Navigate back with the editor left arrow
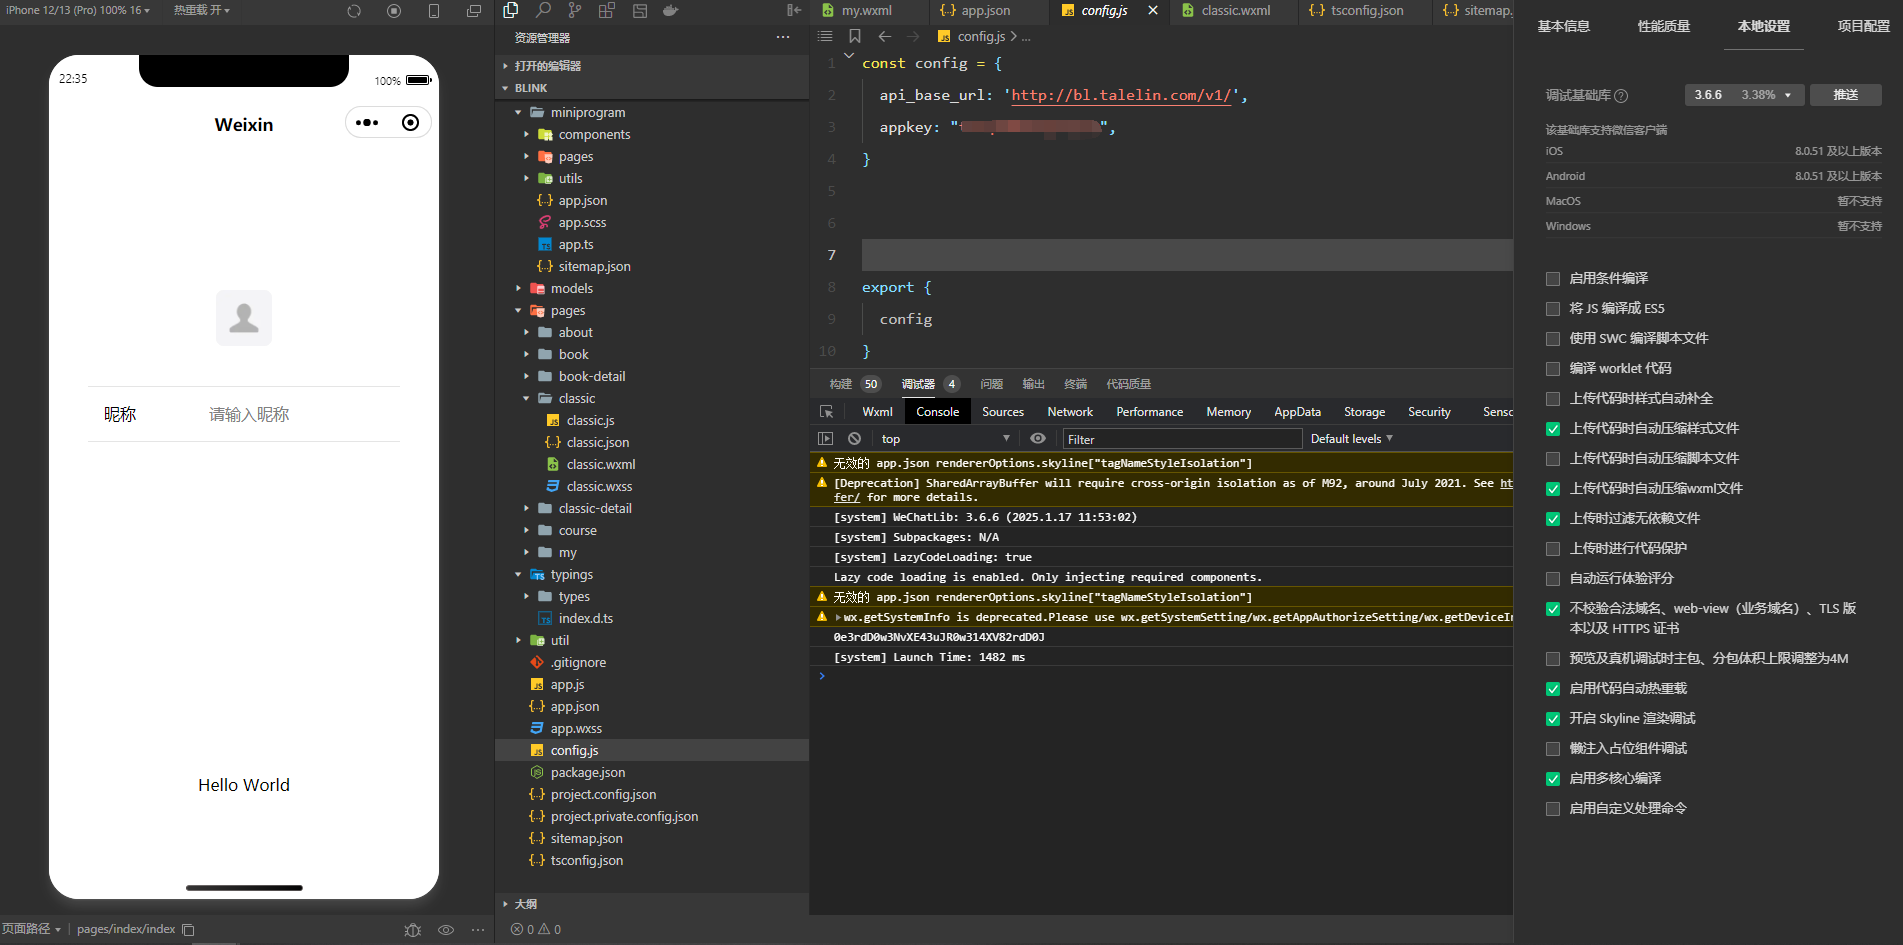Screen dimensions: 1903x945 point(885,36)
